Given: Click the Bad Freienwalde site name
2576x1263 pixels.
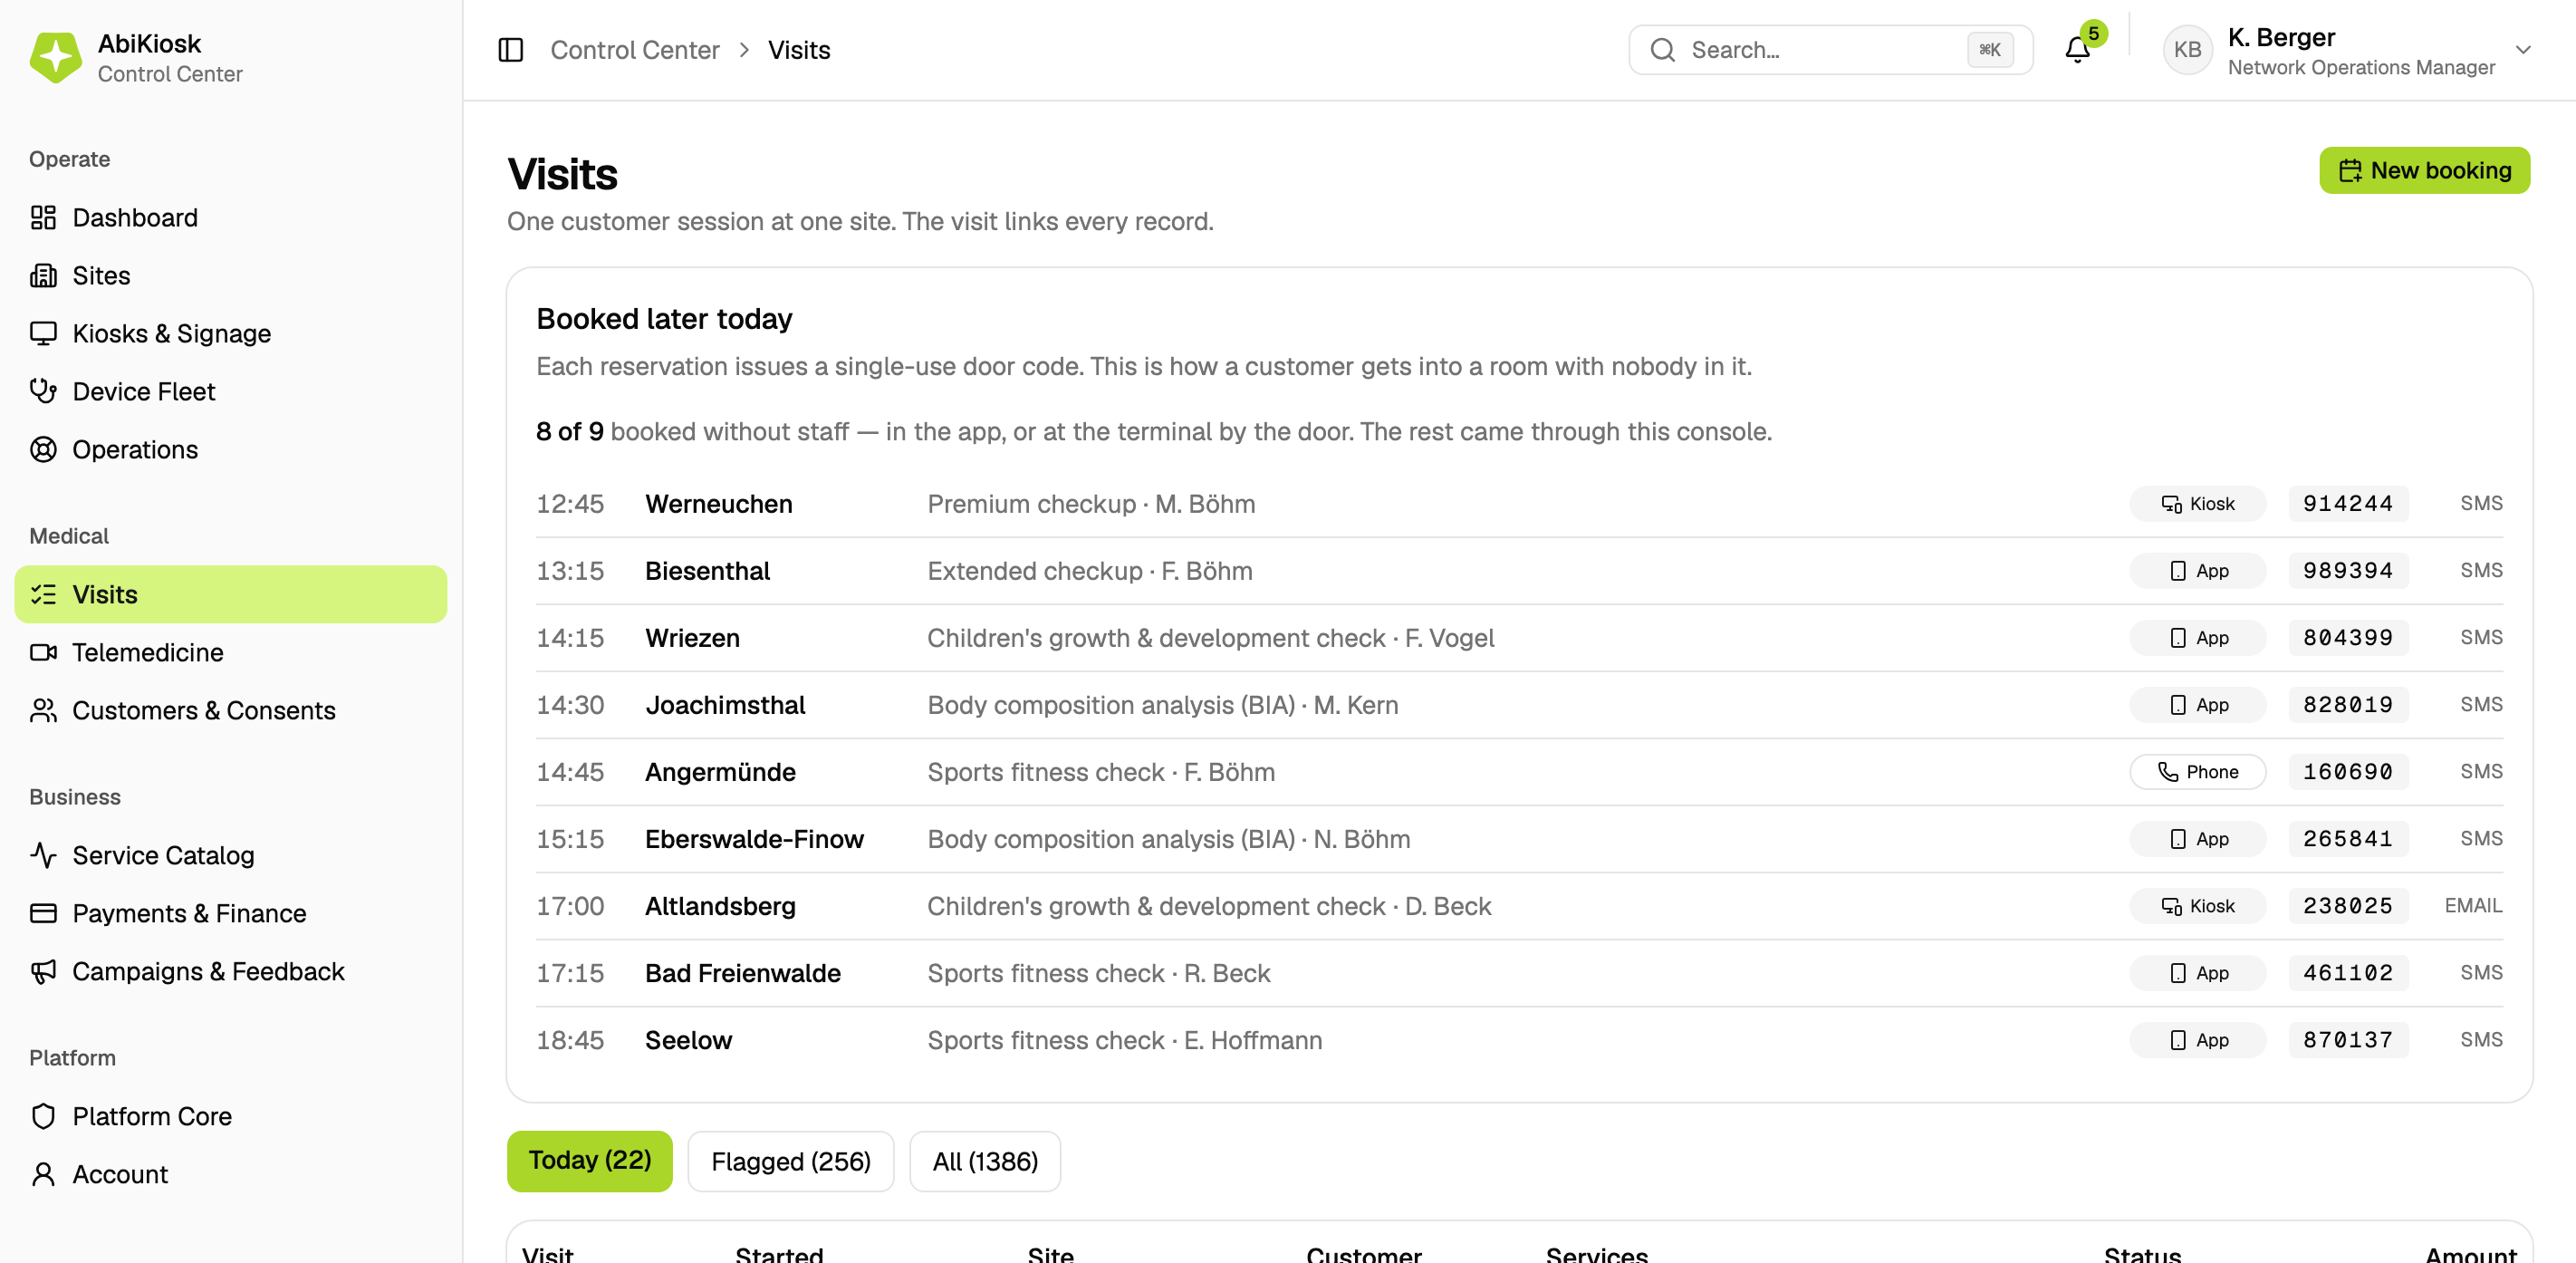Looking at the screenshot, I should pos(743,973).
